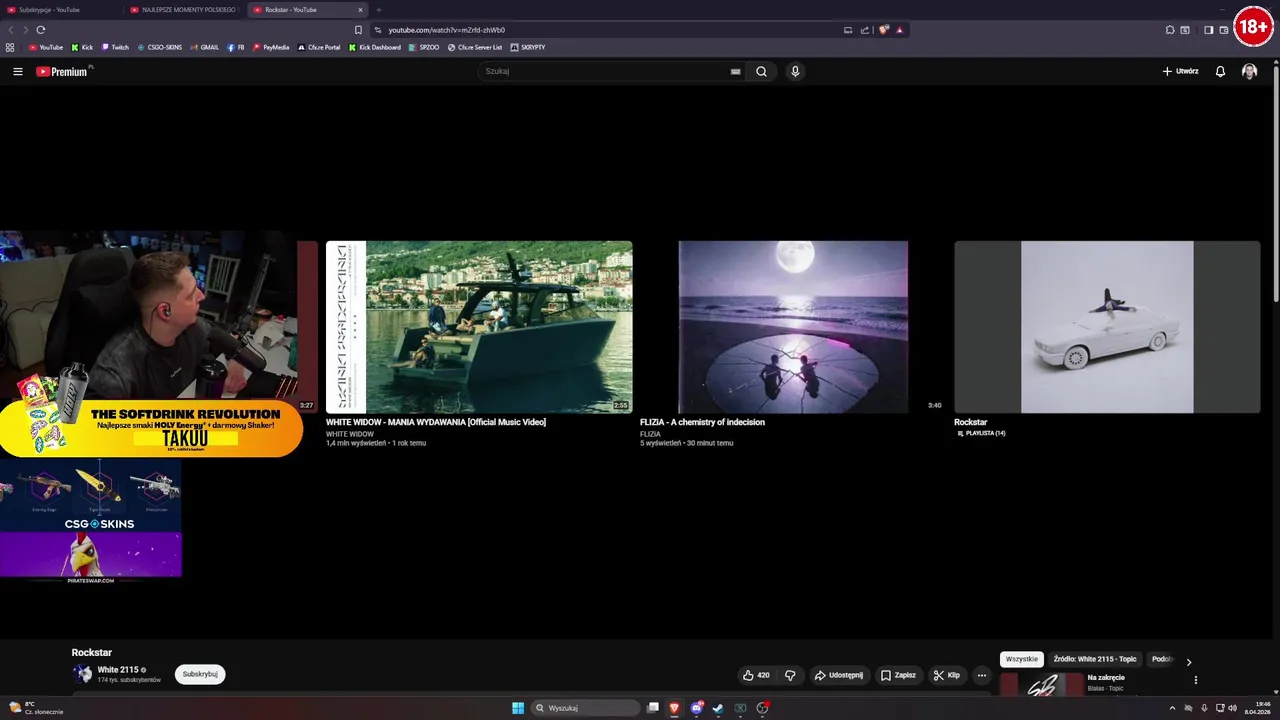Click the taskbar Wyszukaj search box
This screenshot has width=1280, height=720.
586,708
